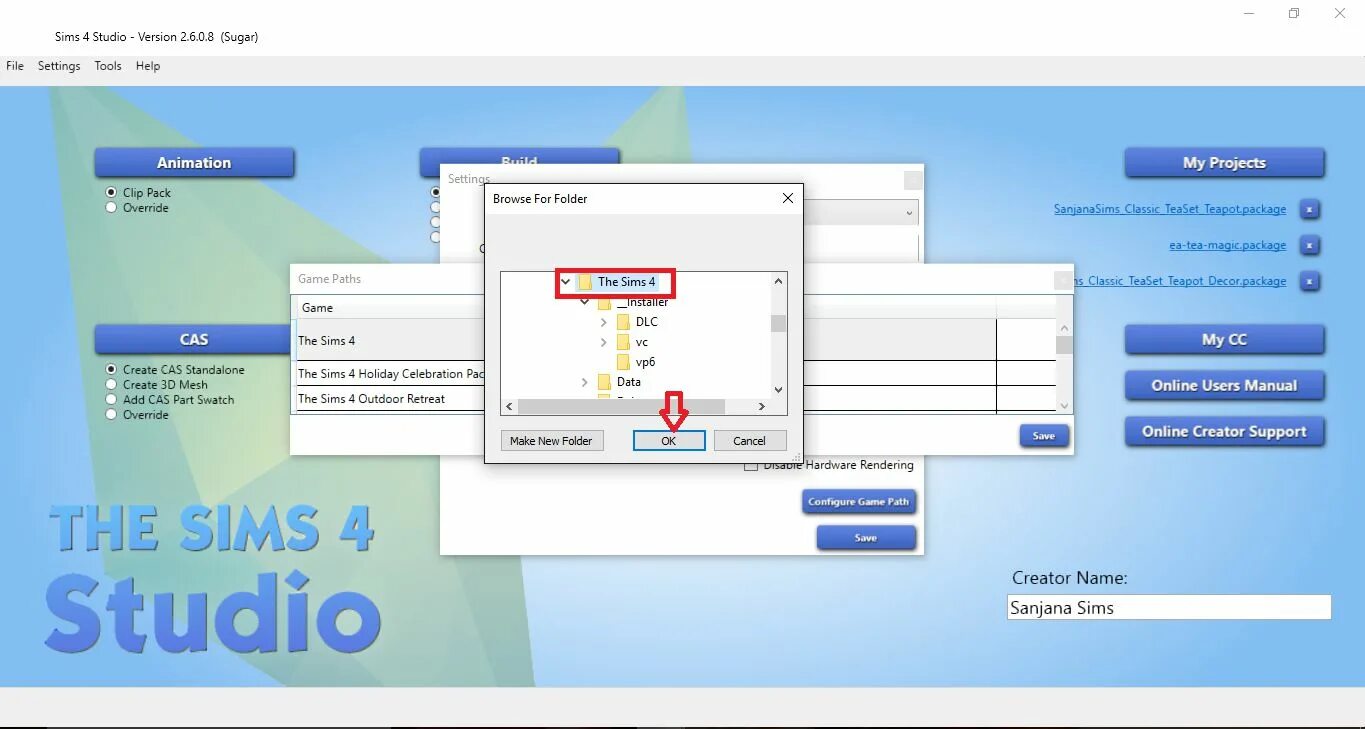Click the Game column header
1365x729 pixels.
[x=317, y=308]
